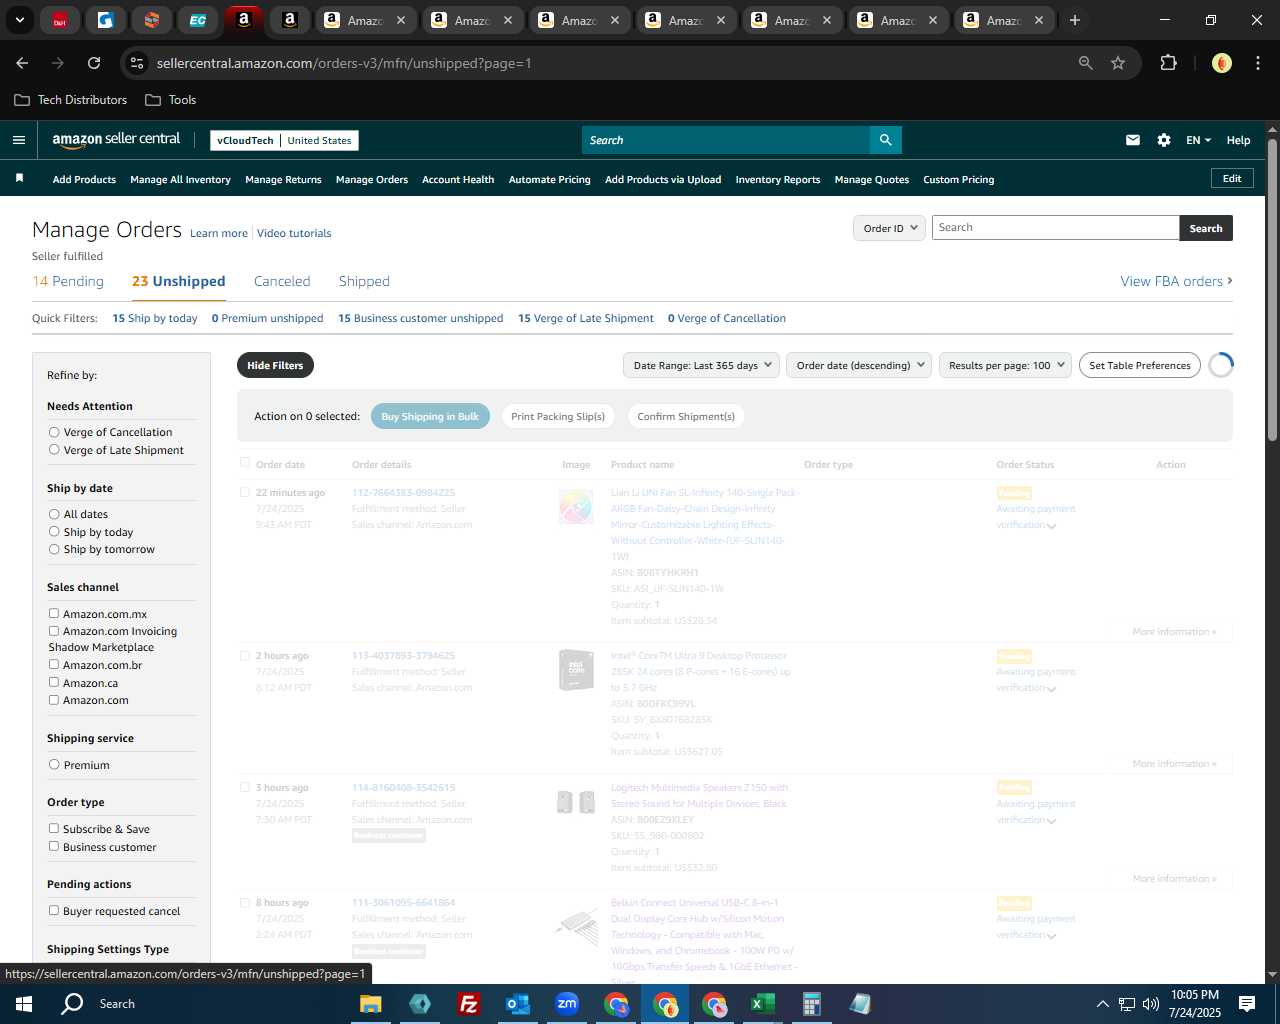Open Automate Pricing menu item
The height and width of the screenshot is (1024, 1280).
(x=550, y=180)
